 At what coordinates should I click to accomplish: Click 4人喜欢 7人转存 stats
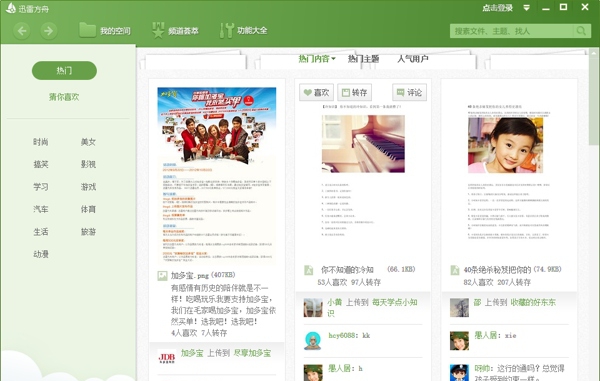[x=199, y=333]
